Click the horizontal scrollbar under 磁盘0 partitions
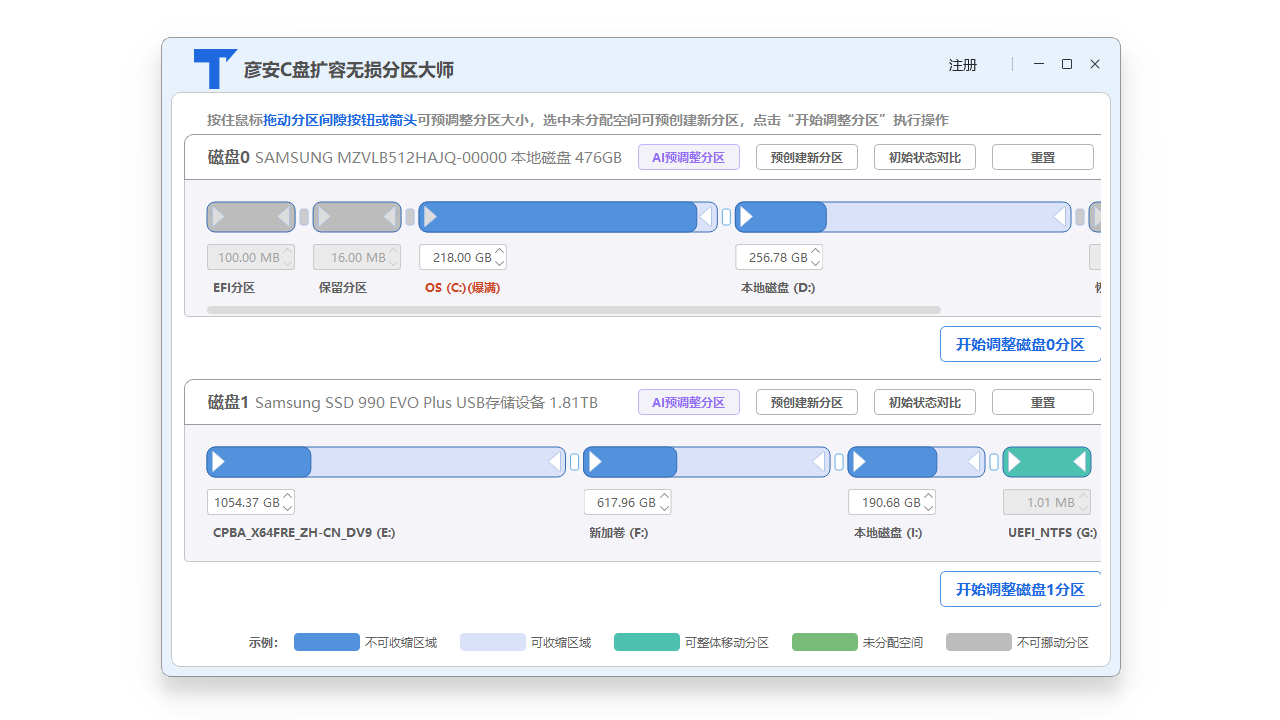Viewport: 1280px width, 720px height. point(574,310)
